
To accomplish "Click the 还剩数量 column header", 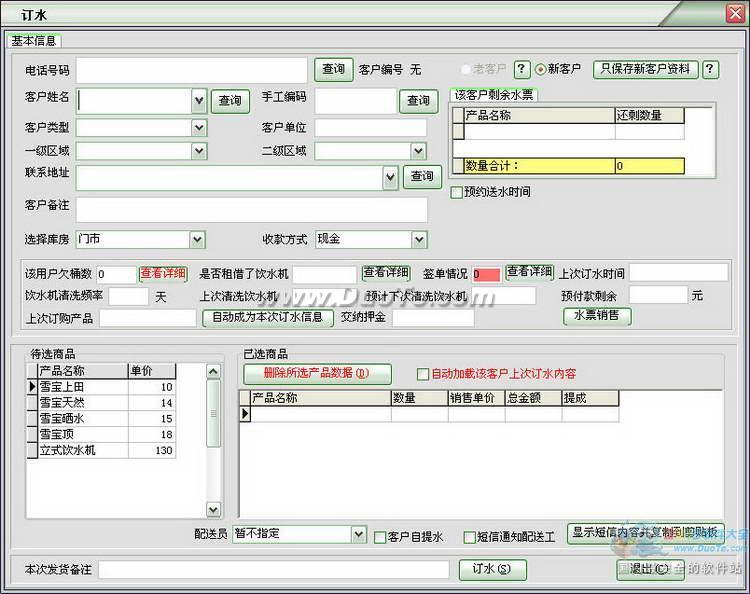I will tap(650, 115).
